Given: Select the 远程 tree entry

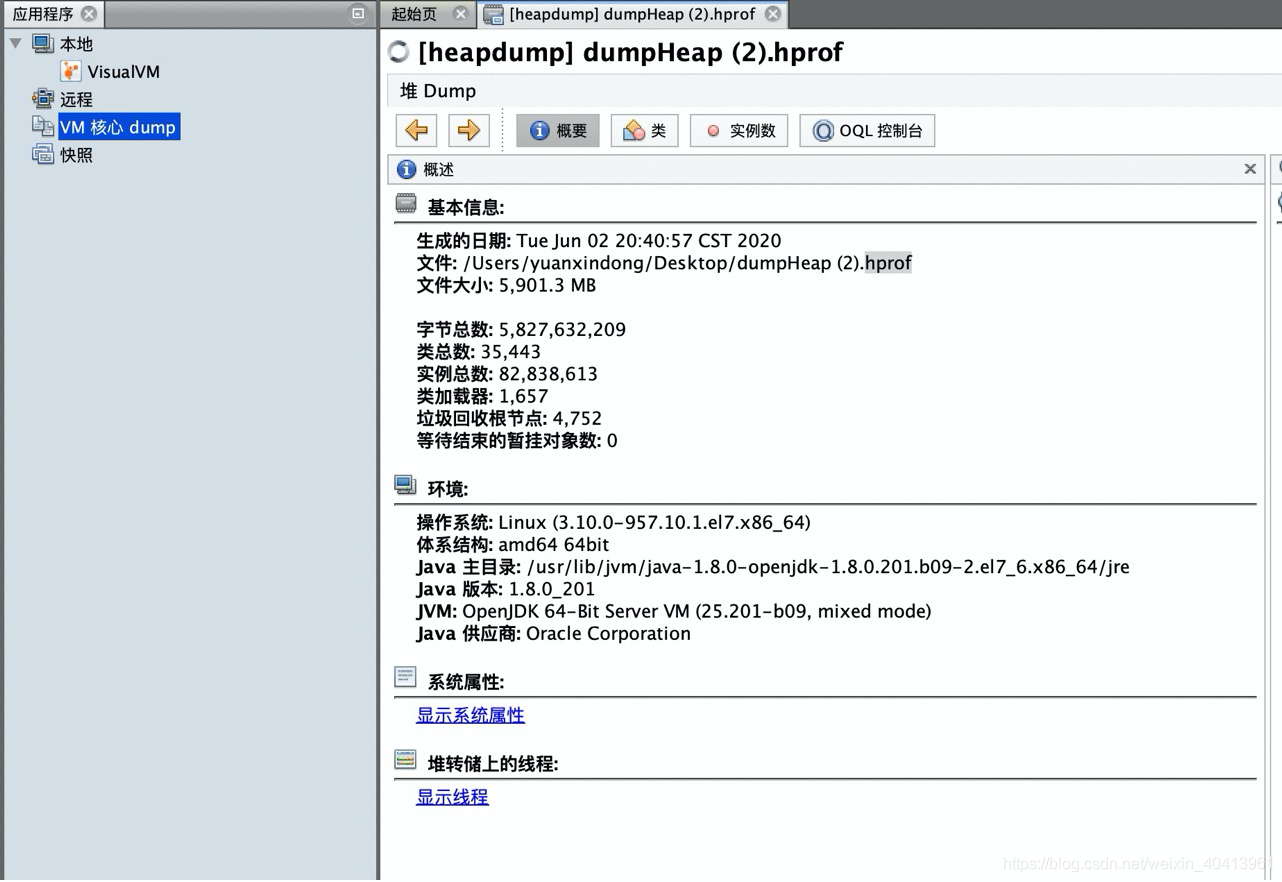Looking at the screenshot, I should pos(76,100).
